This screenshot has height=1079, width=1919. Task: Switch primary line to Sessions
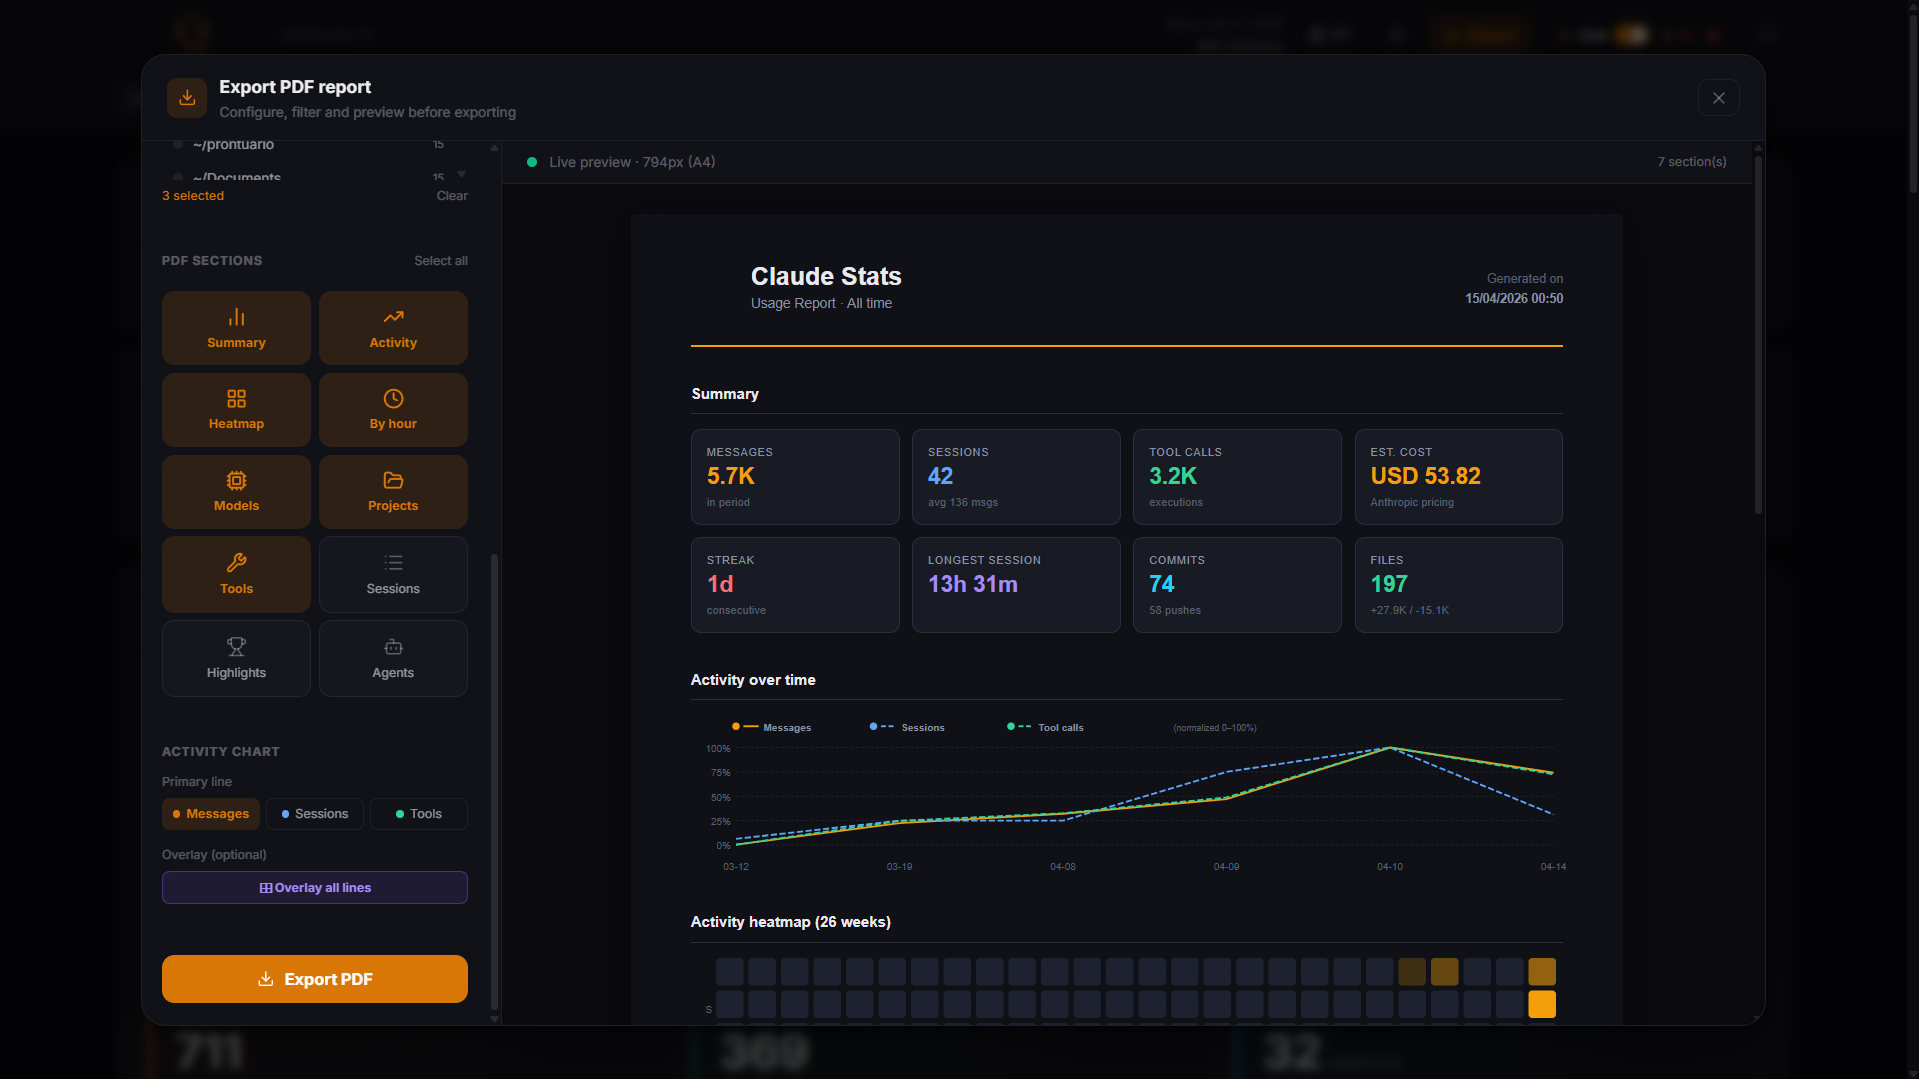(314, 813)
